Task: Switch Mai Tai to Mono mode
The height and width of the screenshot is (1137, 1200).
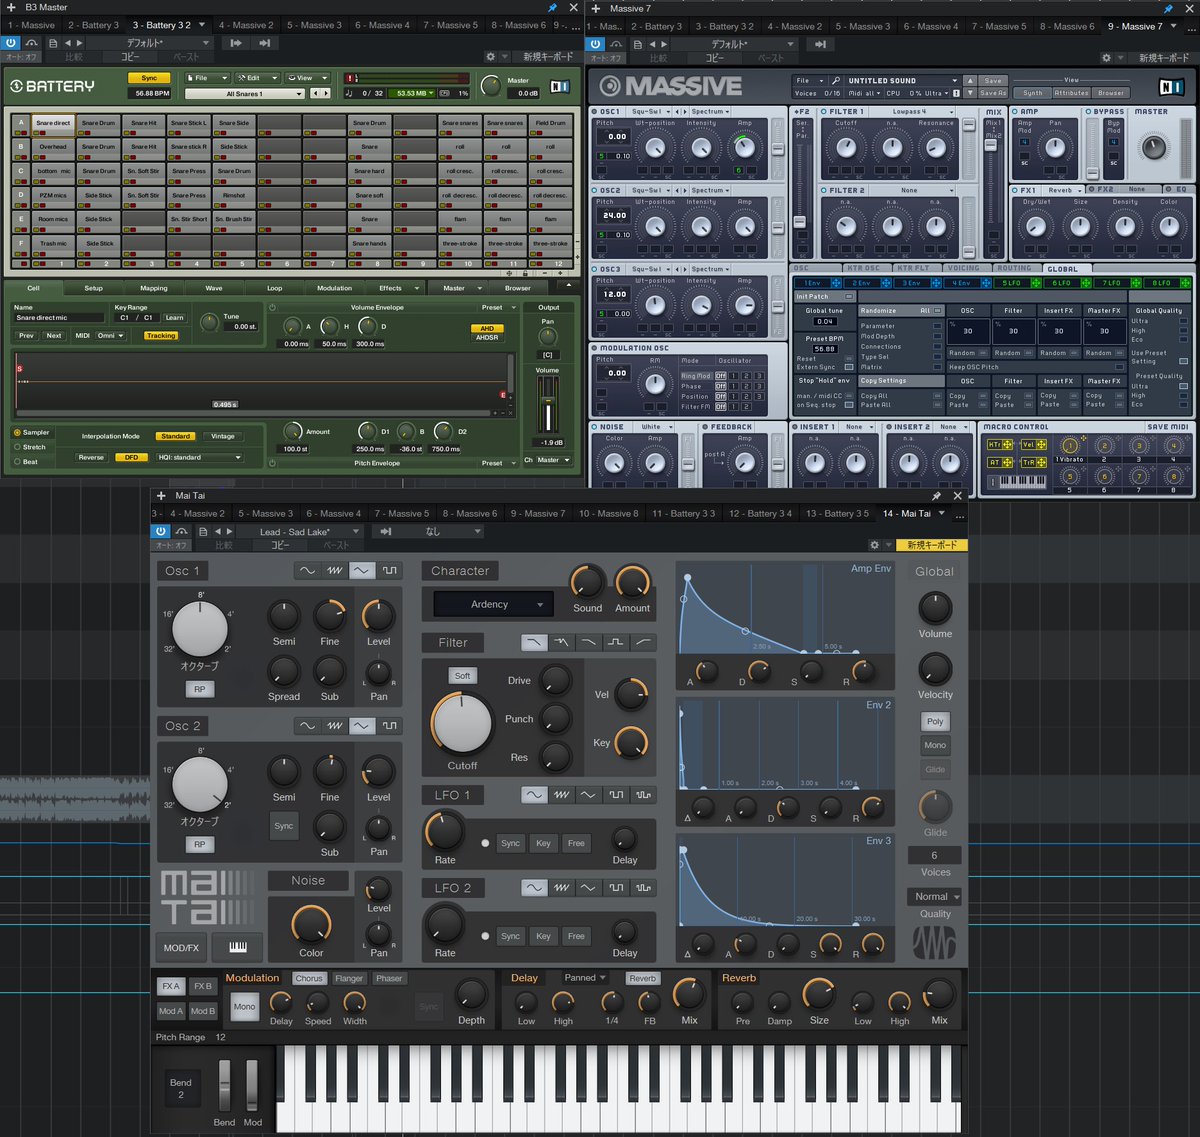Action: (x=935, y=745)
